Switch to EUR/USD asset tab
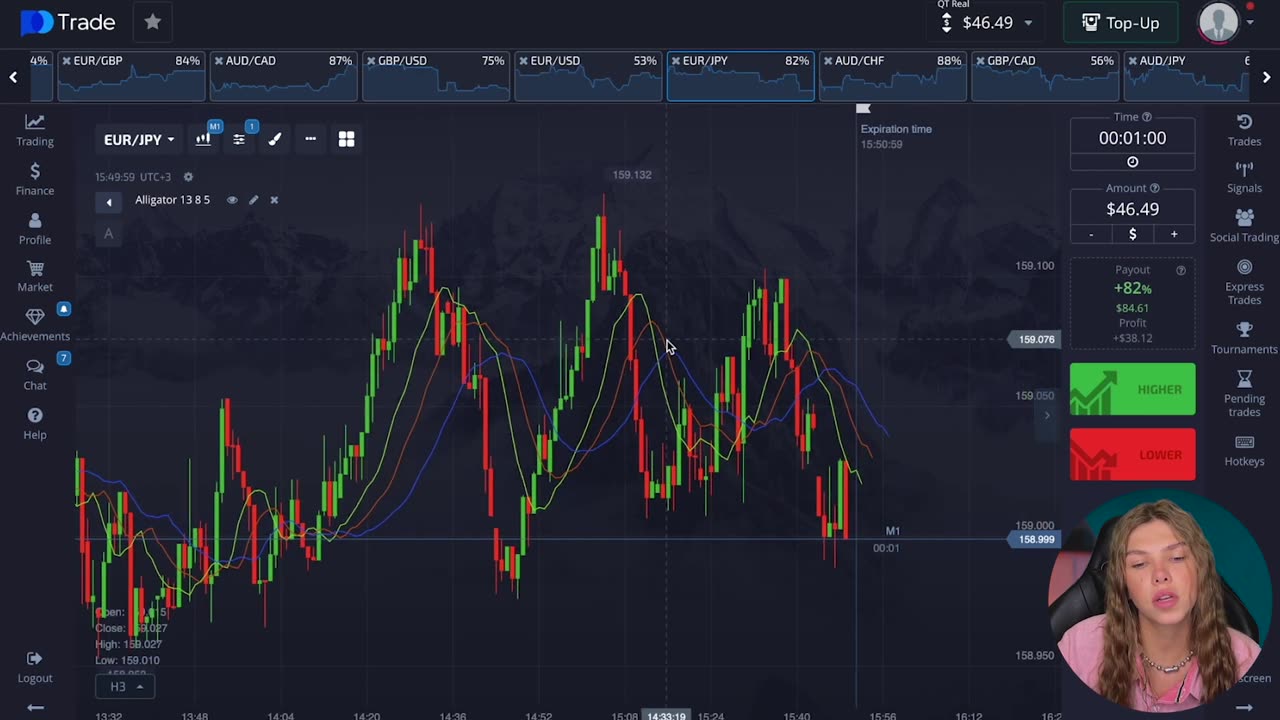This screenshot has height=720, width=1280. pos(587,76)
